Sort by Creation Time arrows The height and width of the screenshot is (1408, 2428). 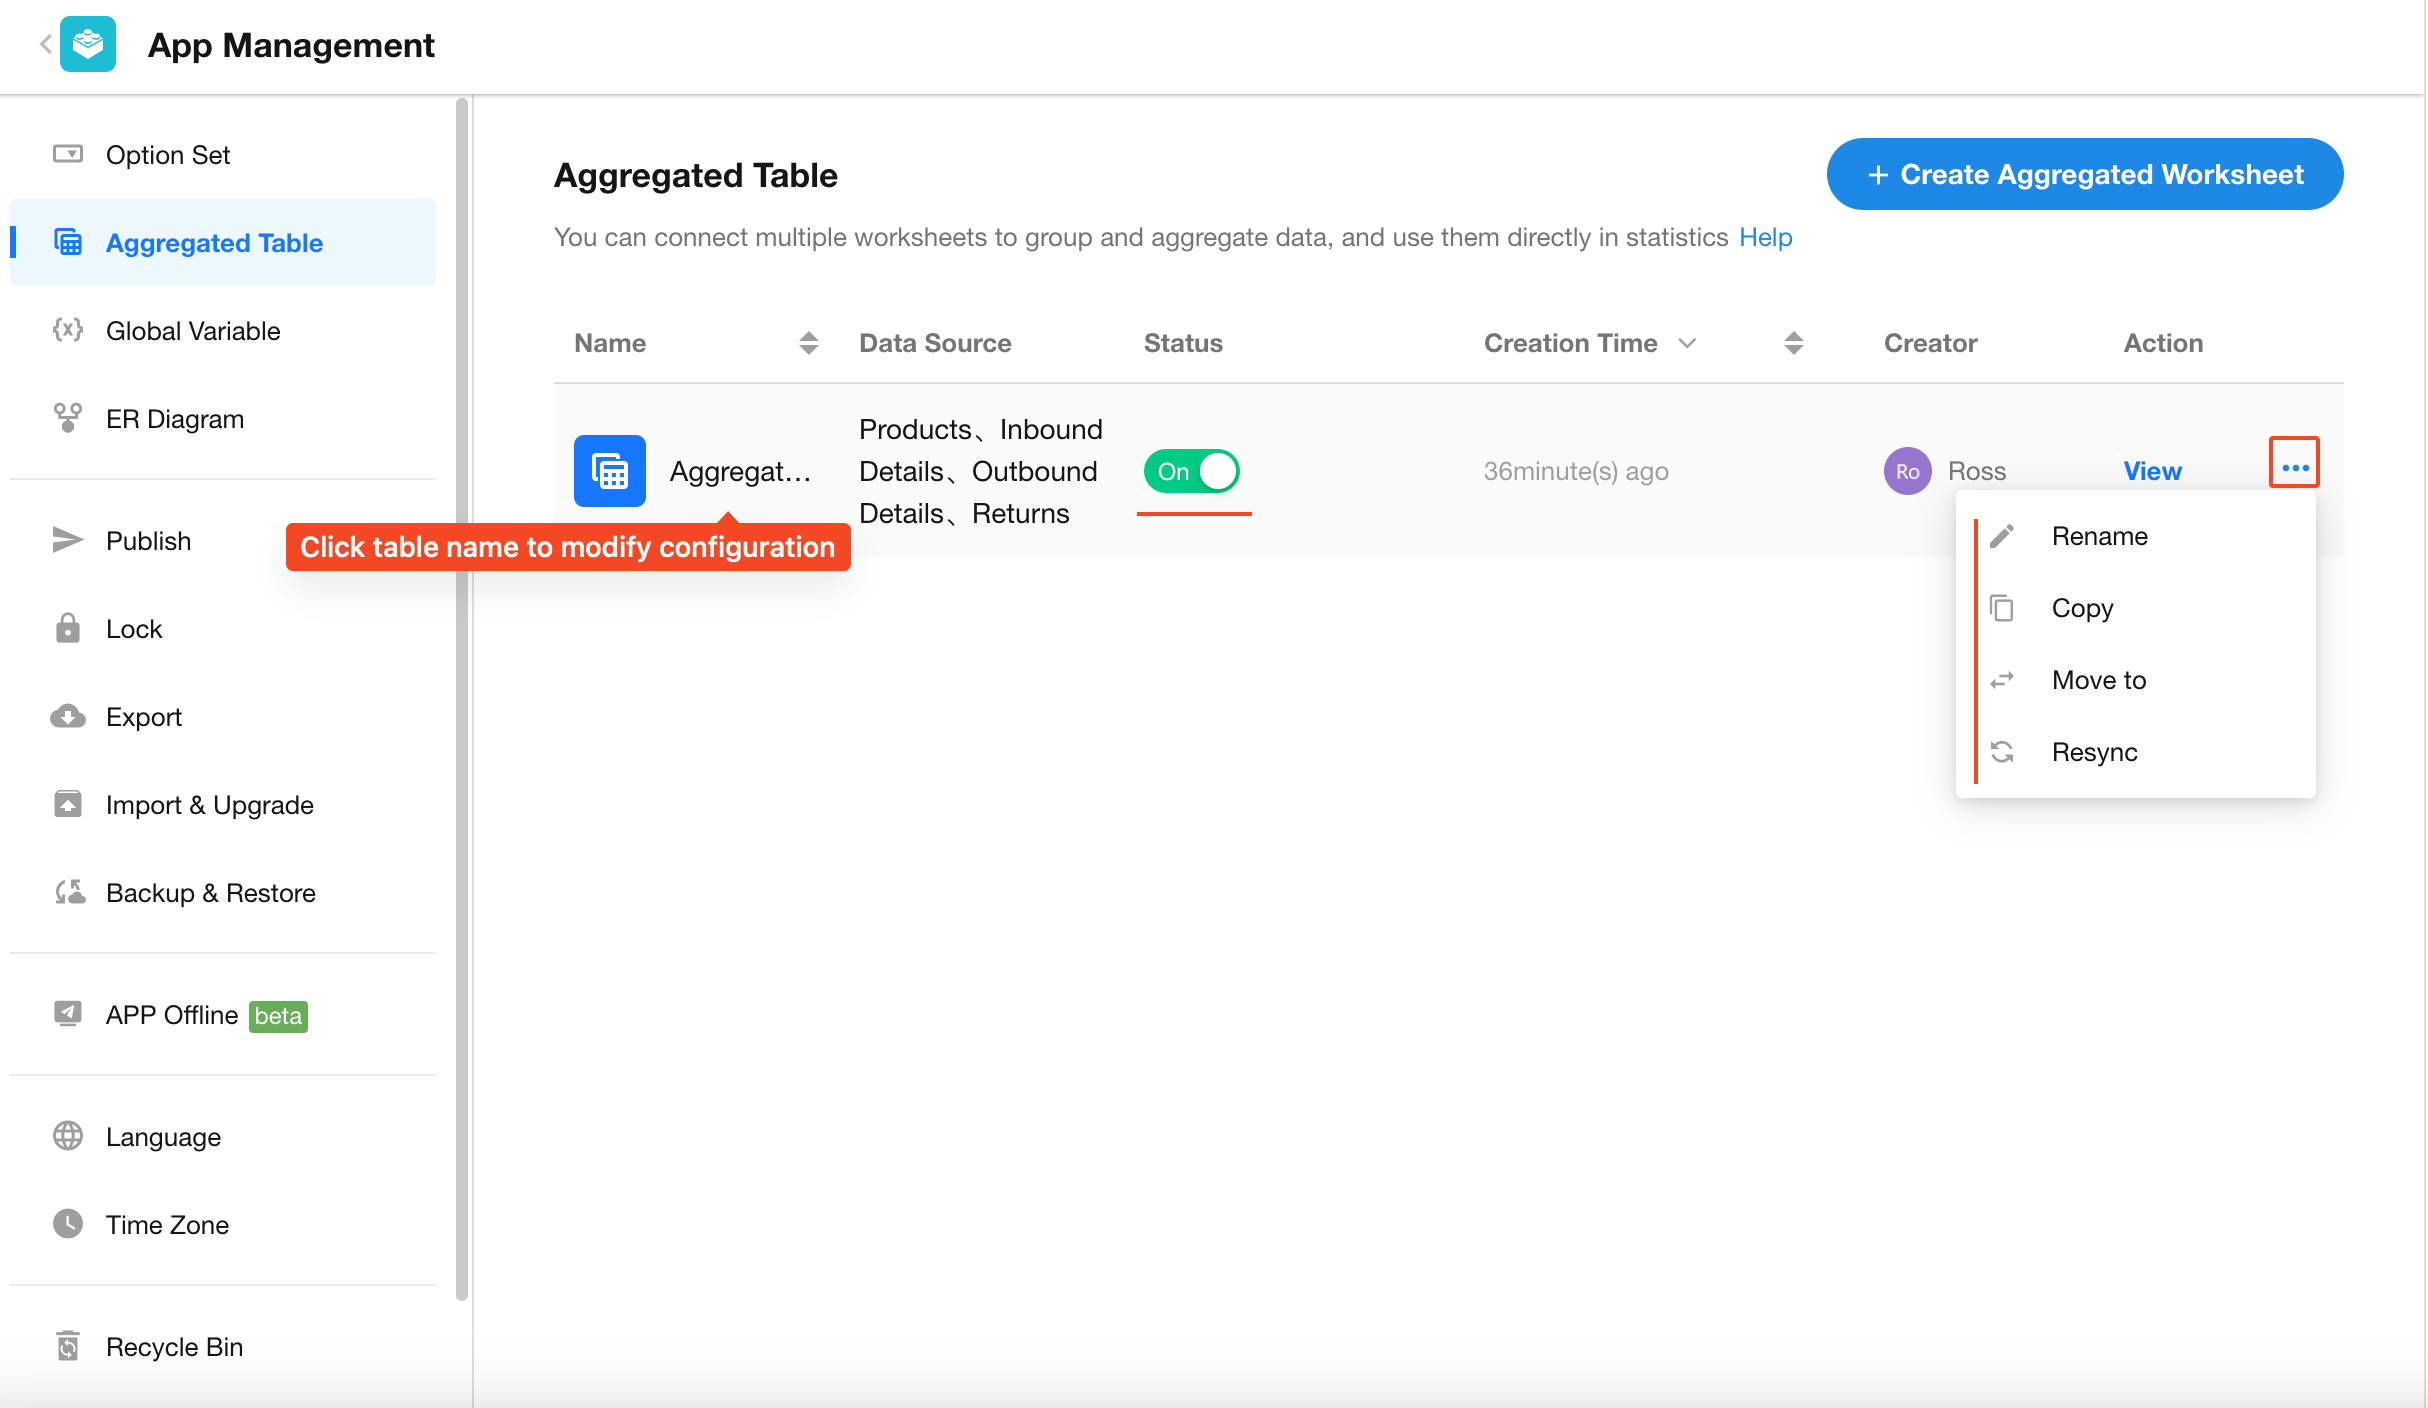(1793, 343)
